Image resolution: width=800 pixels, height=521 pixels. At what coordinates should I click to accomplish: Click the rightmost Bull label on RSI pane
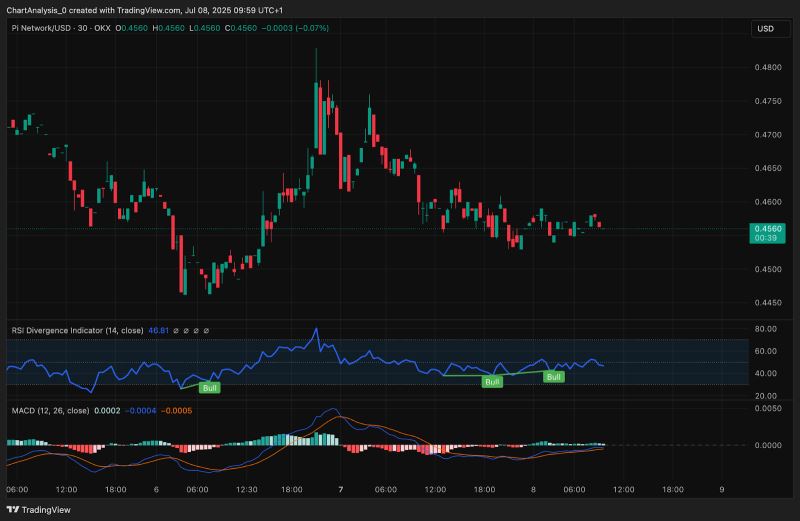pos(553,377)
